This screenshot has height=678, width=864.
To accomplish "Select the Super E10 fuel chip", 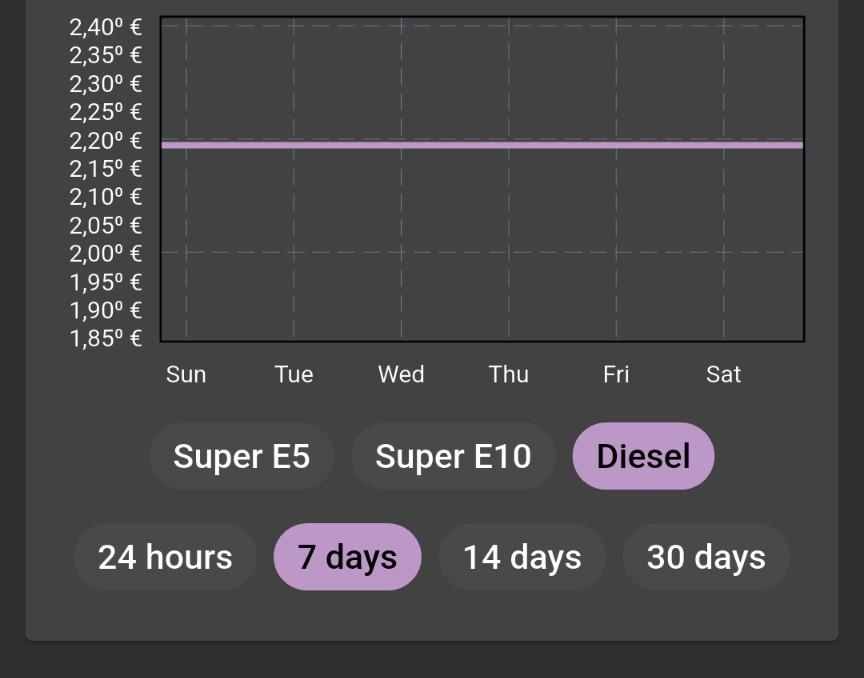I will pyautogui.click(x=453, y=456).
